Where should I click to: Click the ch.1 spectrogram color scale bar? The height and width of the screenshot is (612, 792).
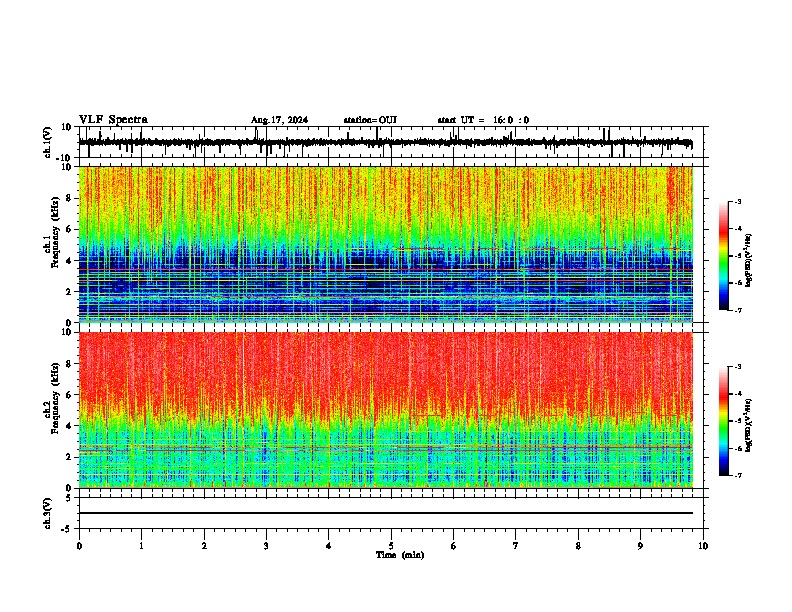point(723,256)
